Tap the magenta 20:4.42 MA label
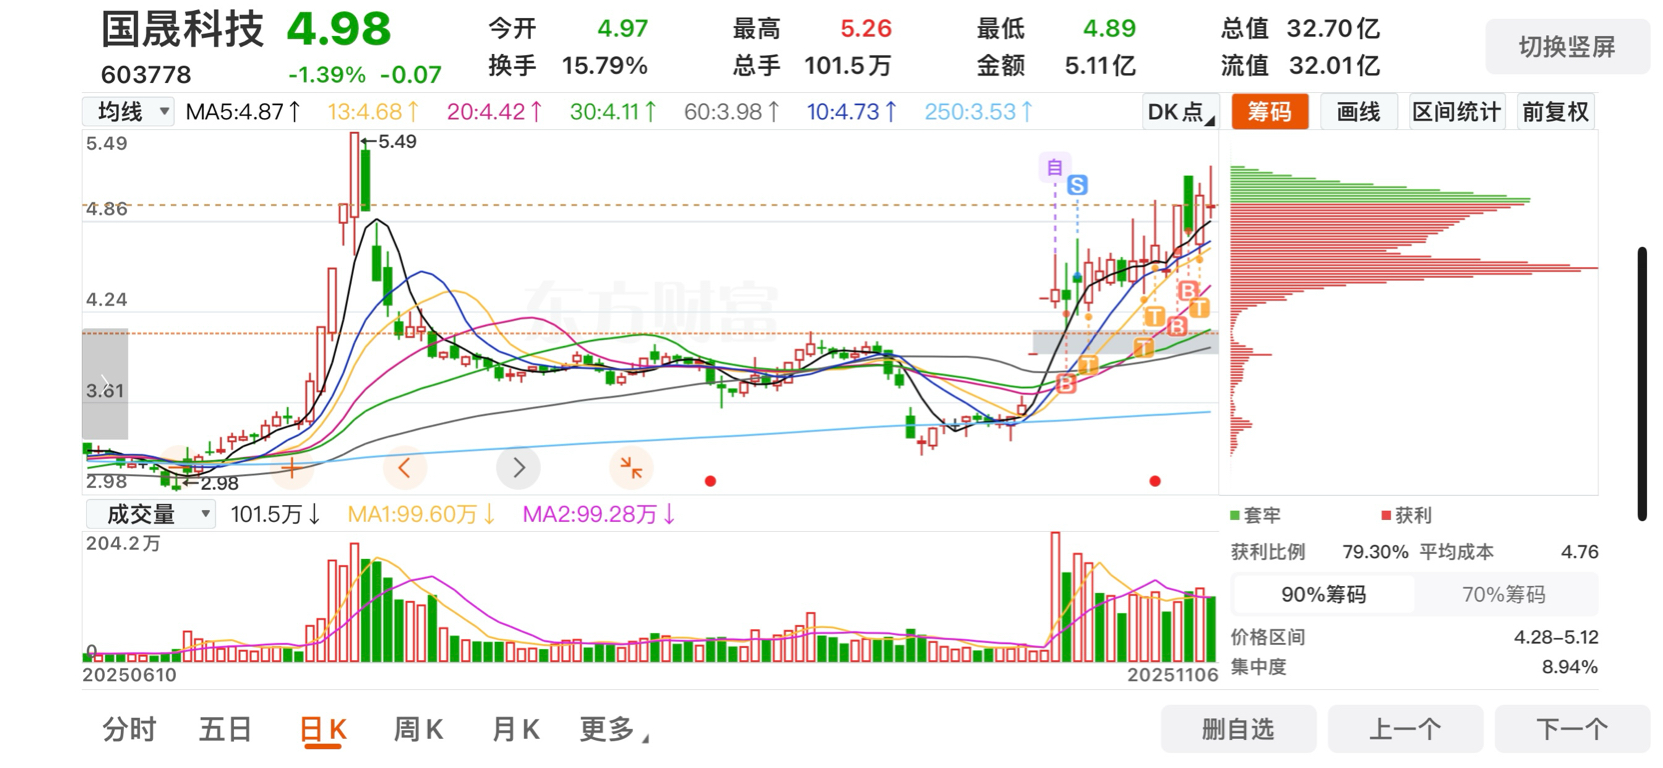1663x768 pixels. [x=494, y=112]
